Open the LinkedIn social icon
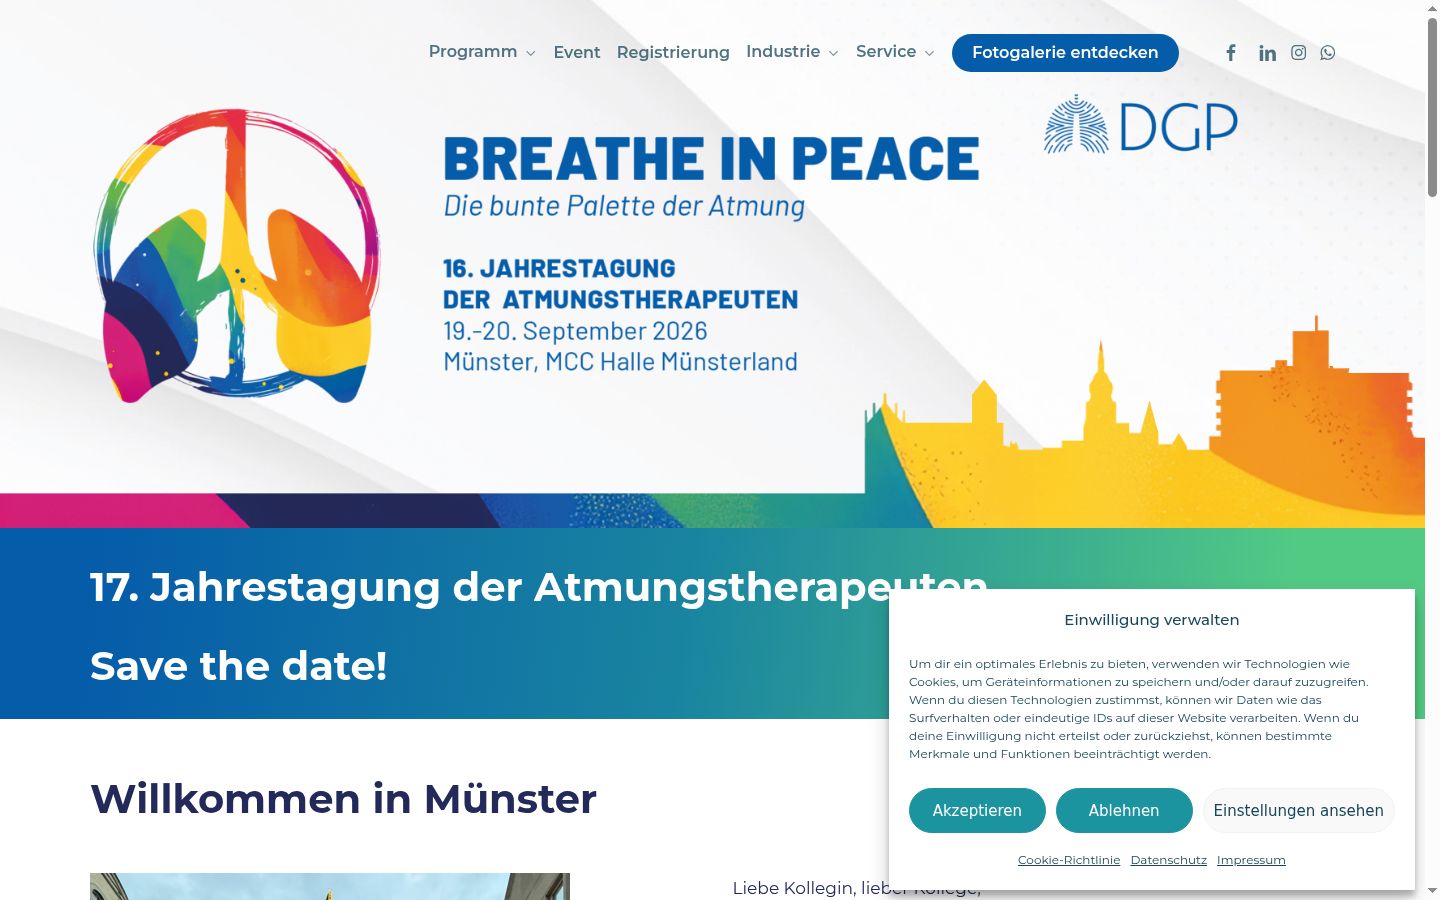Image resolution: width=1440 pixels, height=900 pixels. [x=1267, y=53]
